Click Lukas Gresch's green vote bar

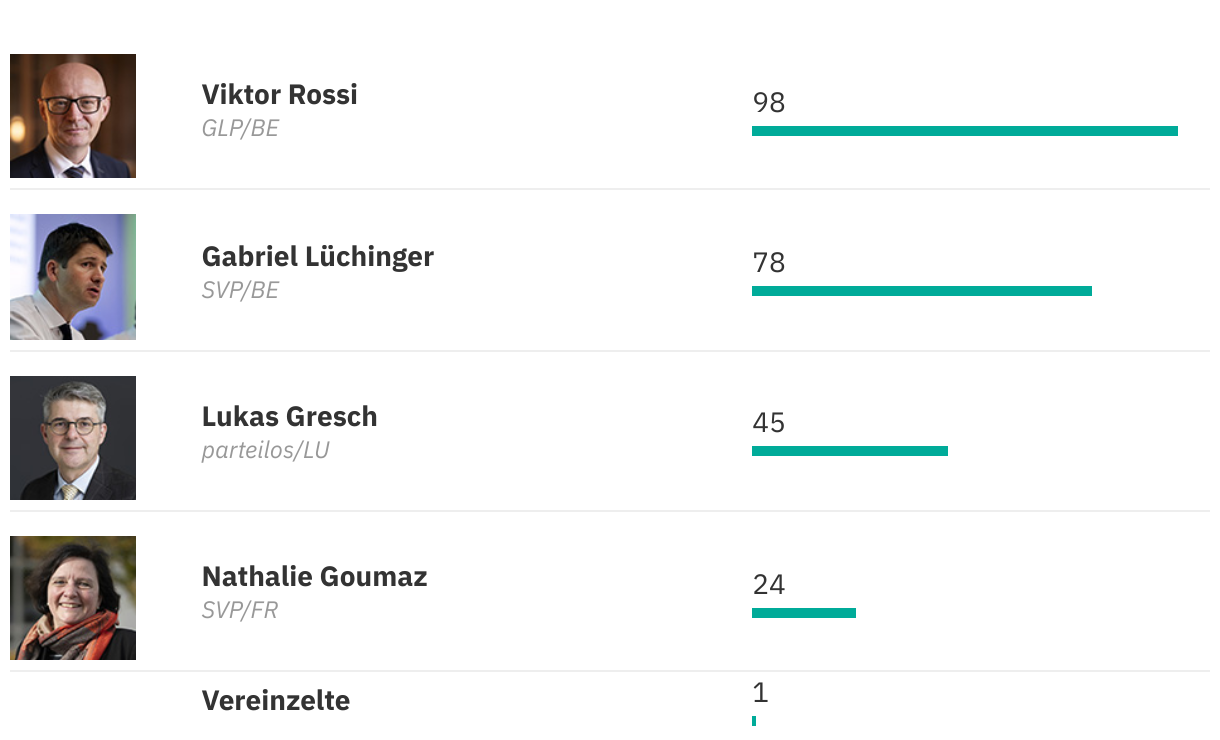tap(849, 451)
